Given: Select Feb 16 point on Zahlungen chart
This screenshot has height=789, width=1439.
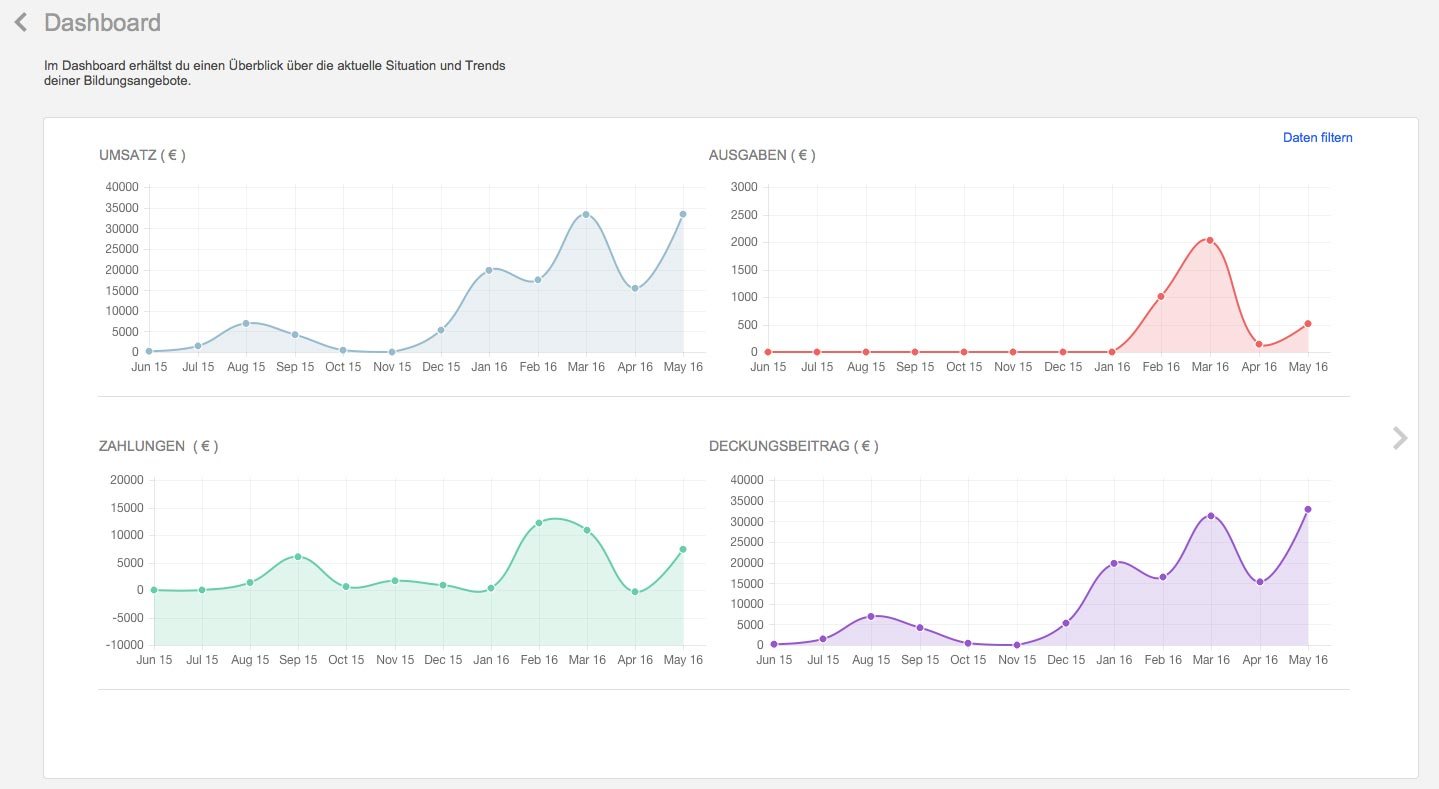Looking at the screenshot, I should (538, 523).
